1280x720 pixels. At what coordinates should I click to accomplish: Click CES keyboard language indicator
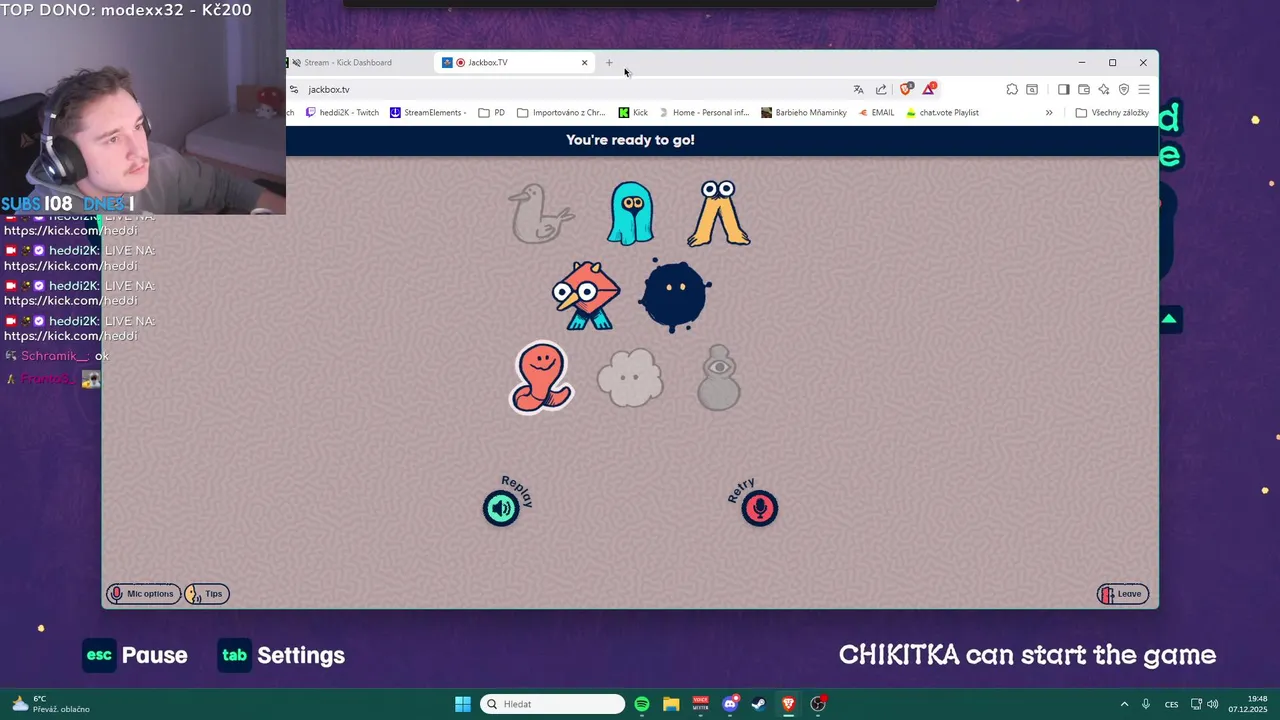pyautogui.click(x=1171, y=704)
